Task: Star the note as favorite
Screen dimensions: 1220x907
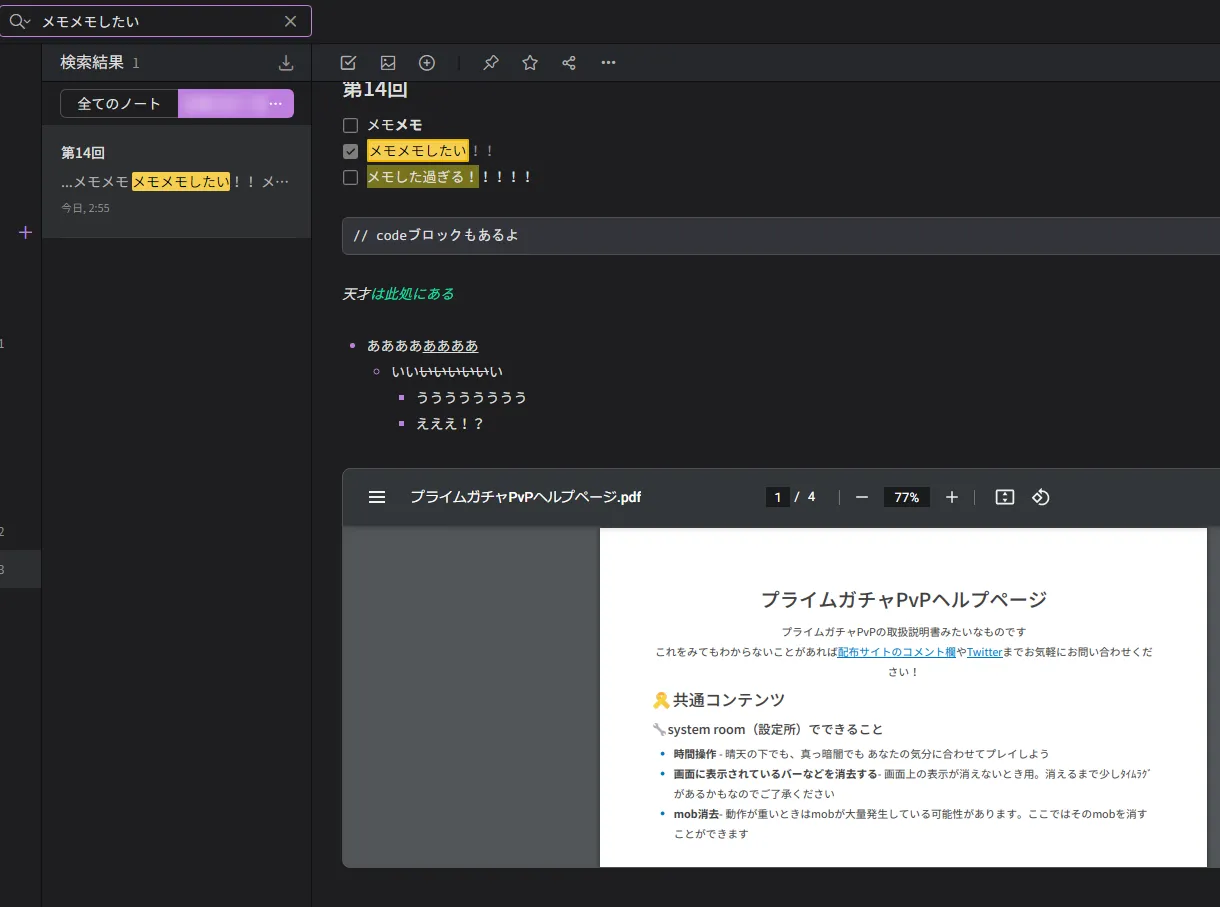Action: tap(530, 63)
